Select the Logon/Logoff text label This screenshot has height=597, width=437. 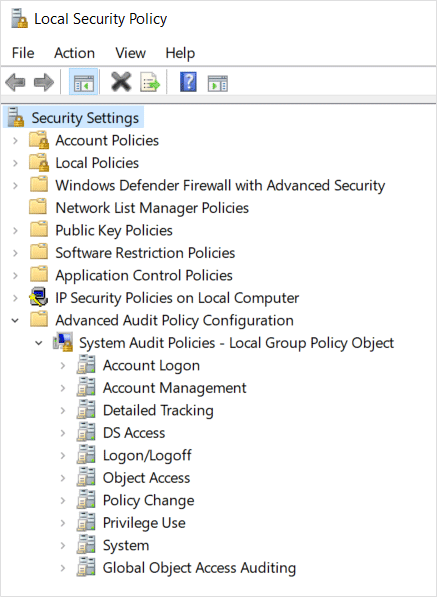147,455
